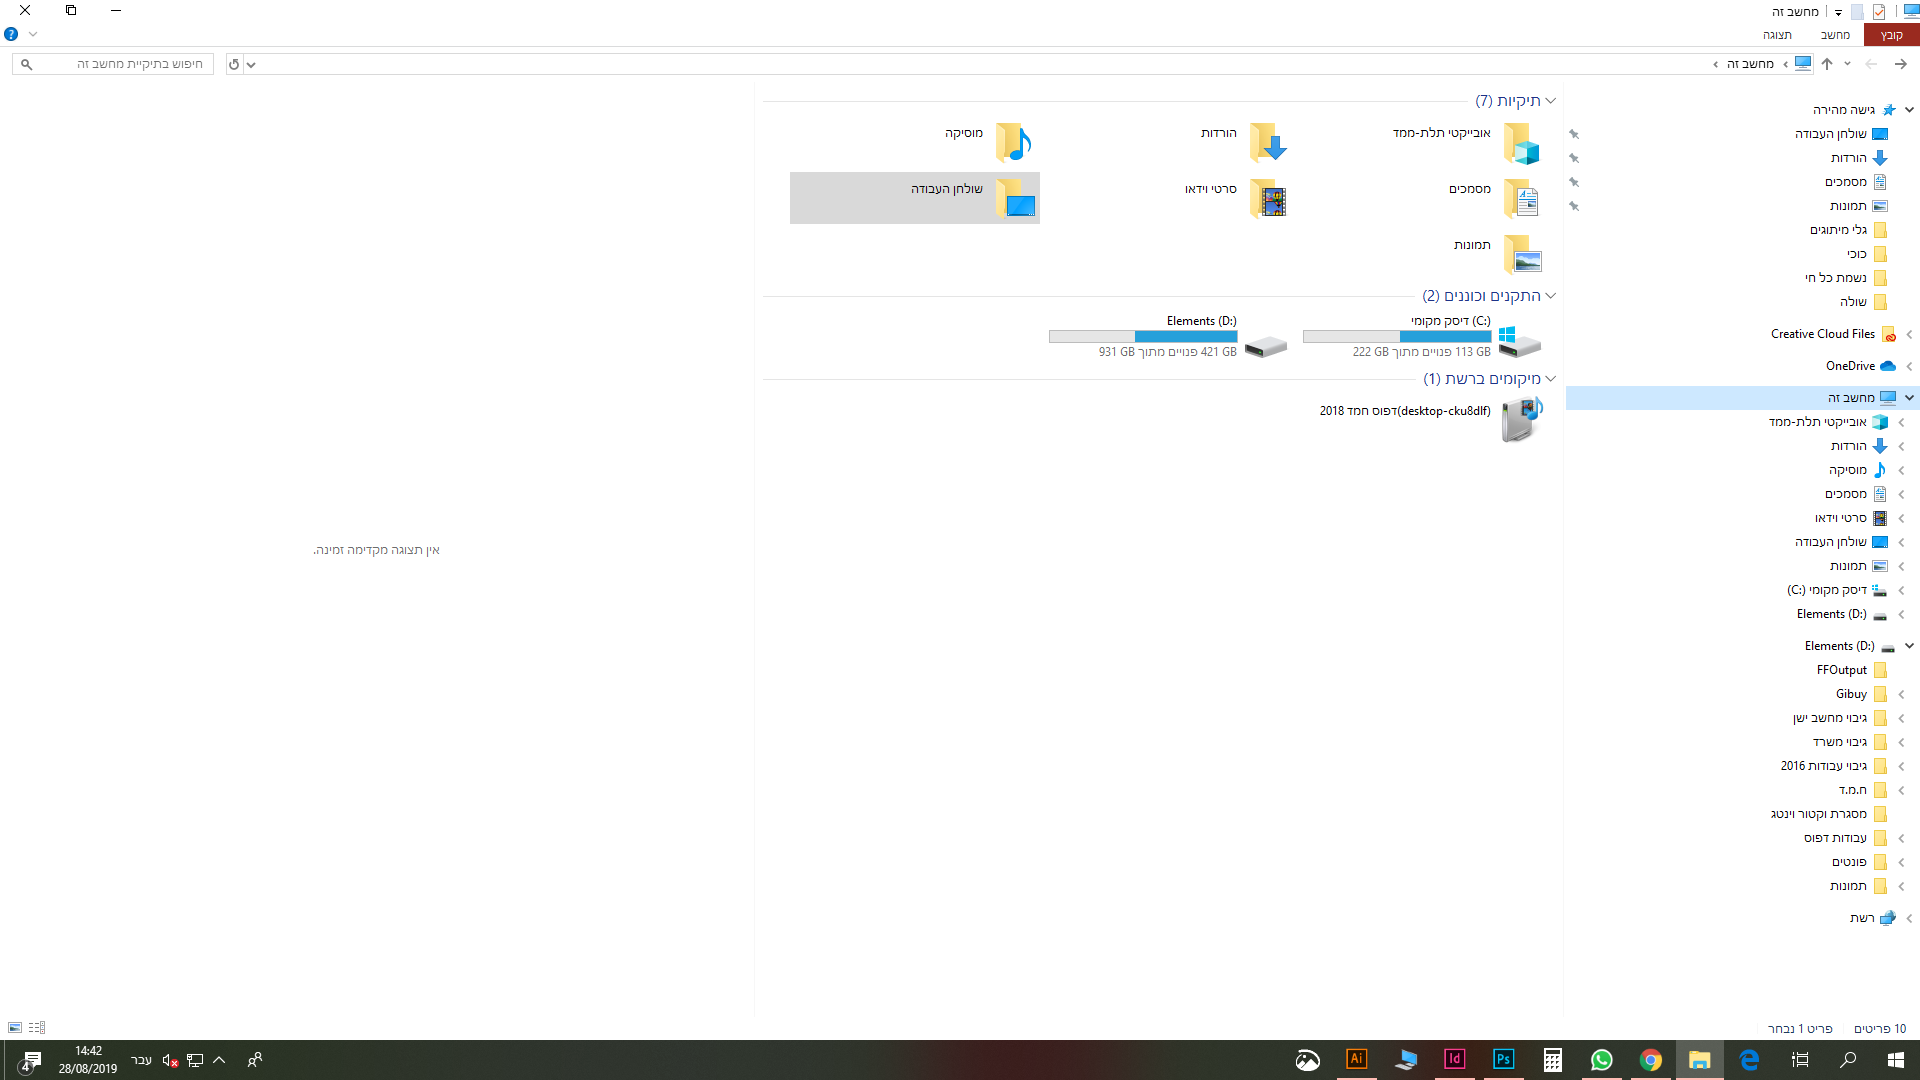Switch to large thumbnails view in status bar

[15, 1028]
